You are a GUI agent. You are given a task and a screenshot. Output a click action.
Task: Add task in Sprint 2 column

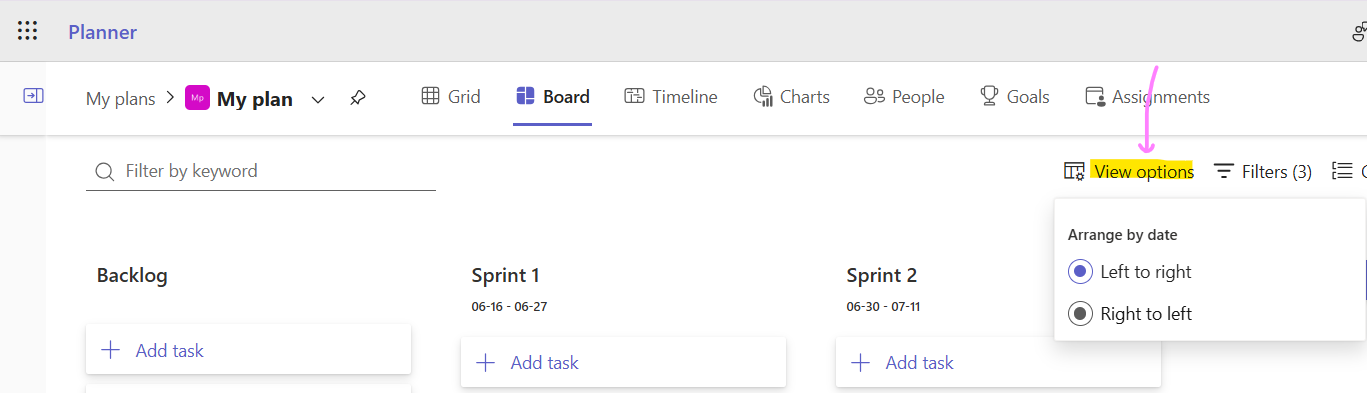tap(998, 362)
